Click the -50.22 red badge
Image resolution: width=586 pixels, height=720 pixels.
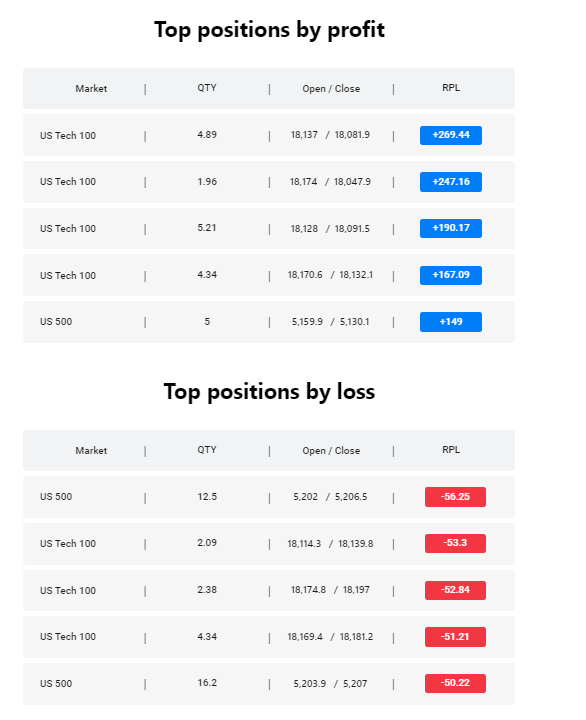[x=455, y=683]
